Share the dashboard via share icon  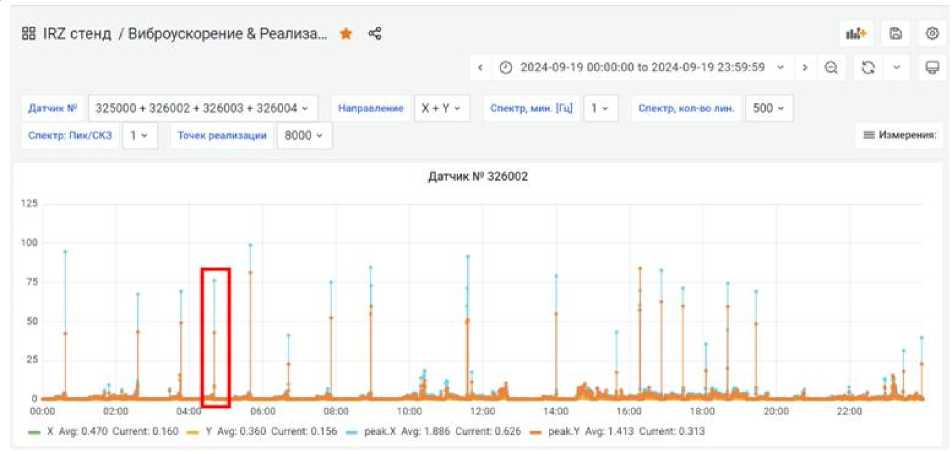pos(375,34)
